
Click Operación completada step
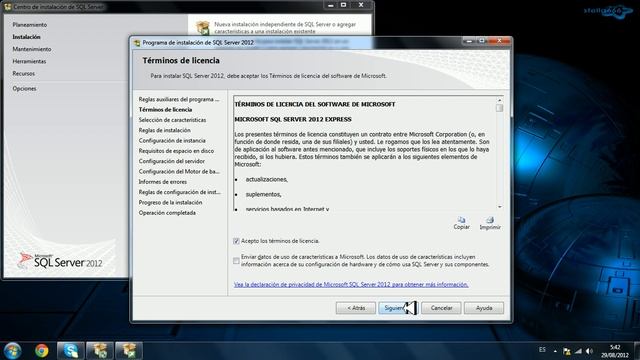pyautogui.click(x=167, y=213)
